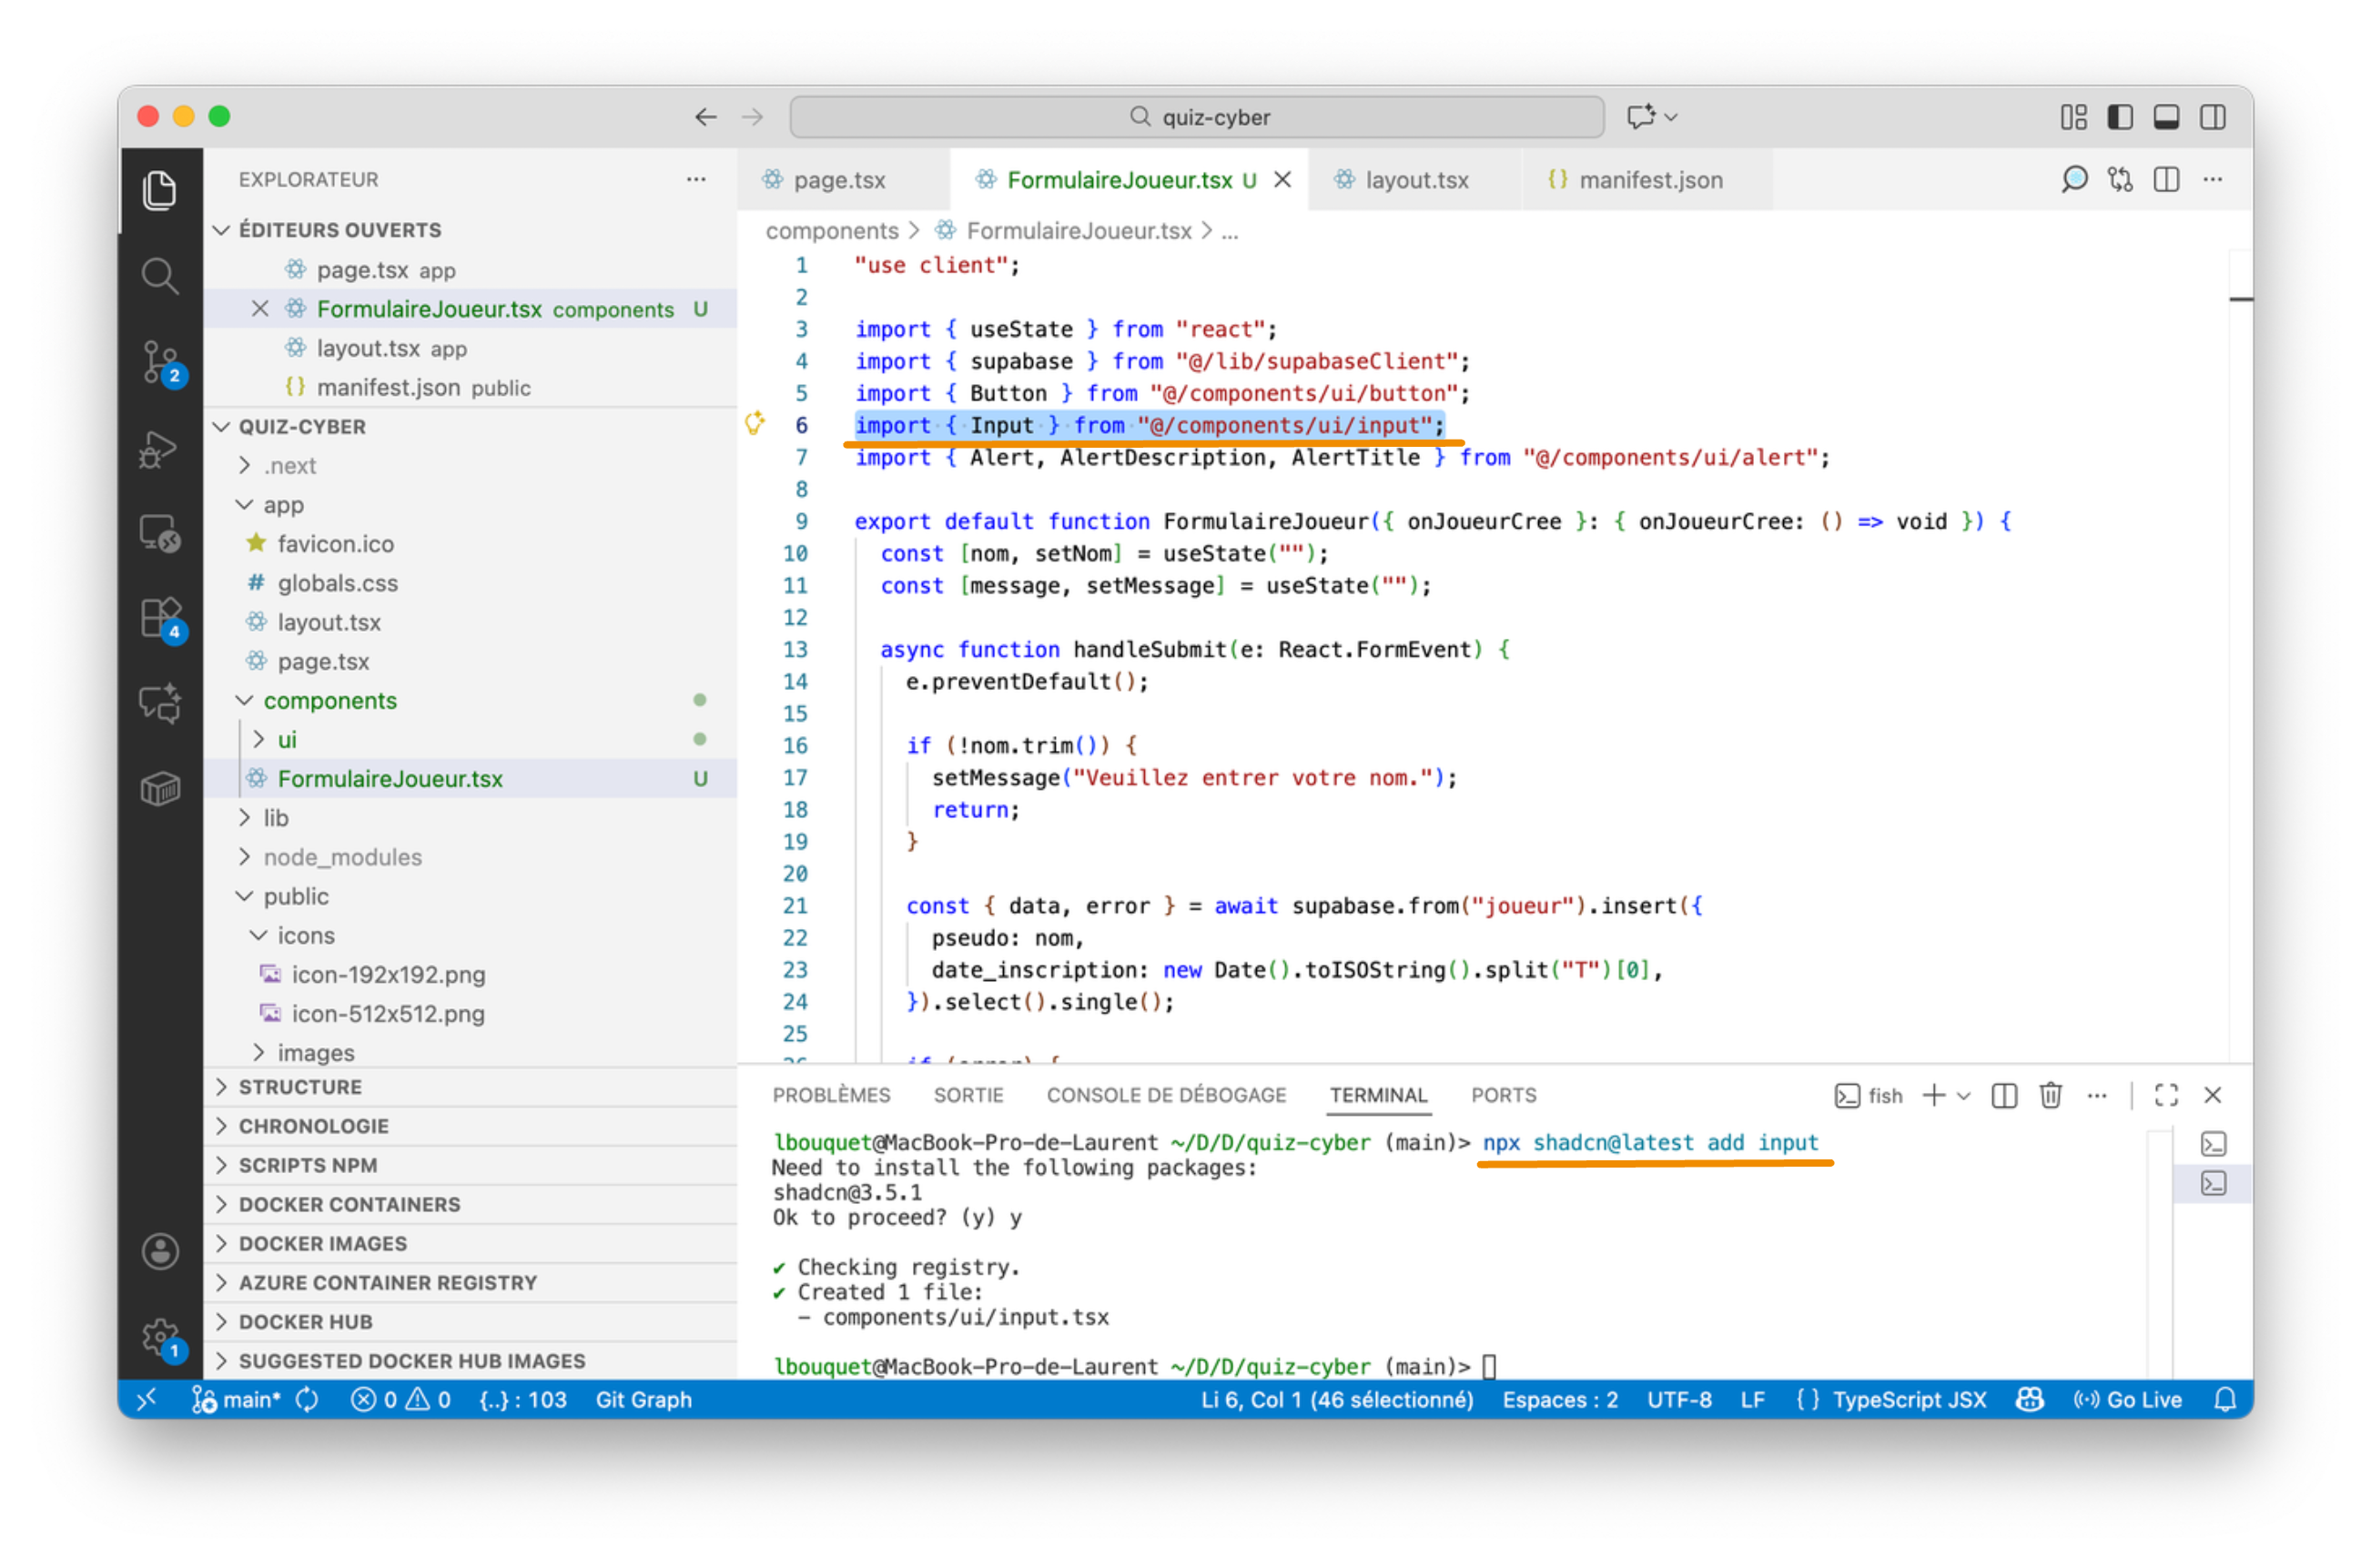Viewport: 2371px width, 1568px height.
Task: Open the Run and Debug view
Action: tap(160, 448)
